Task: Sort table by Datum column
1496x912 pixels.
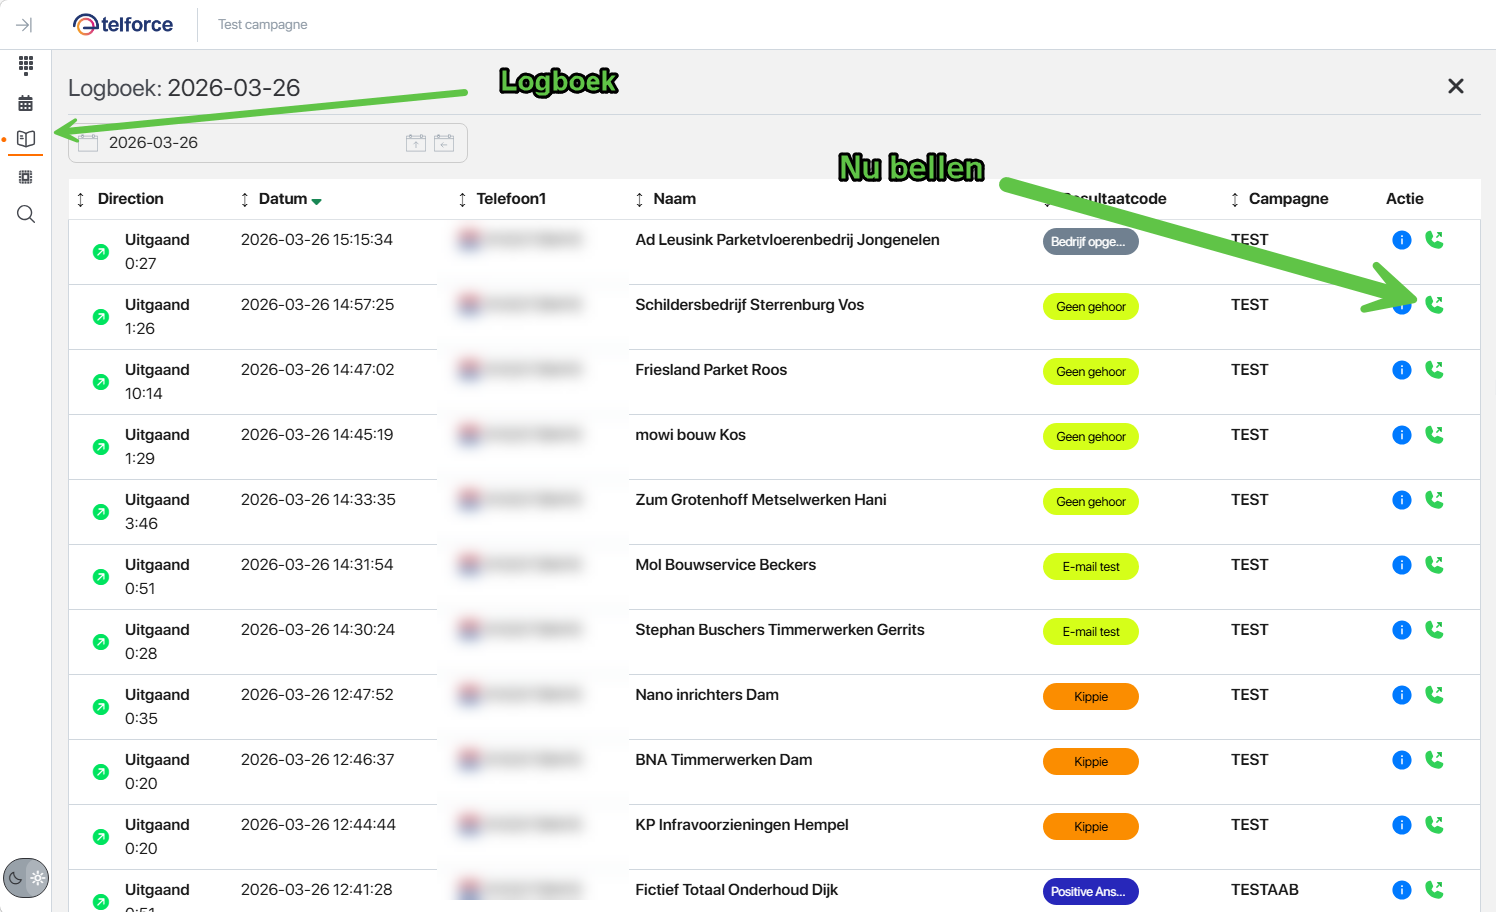Action: (283, 199)
